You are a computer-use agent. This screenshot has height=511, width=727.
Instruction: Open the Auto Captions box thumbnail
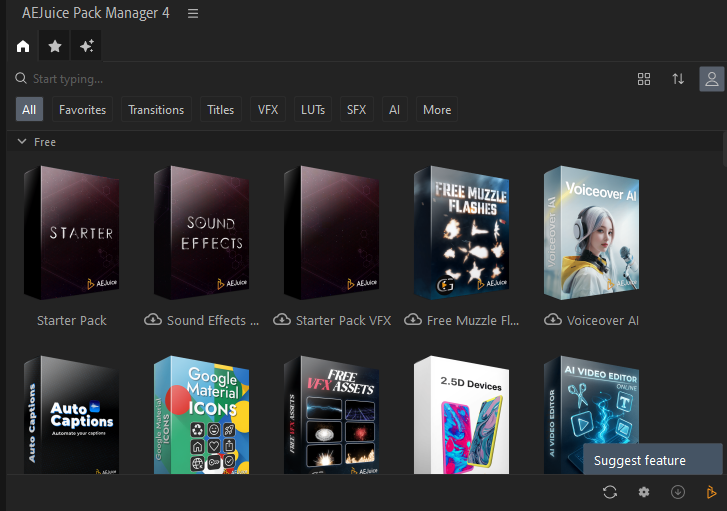click(72, 415)
